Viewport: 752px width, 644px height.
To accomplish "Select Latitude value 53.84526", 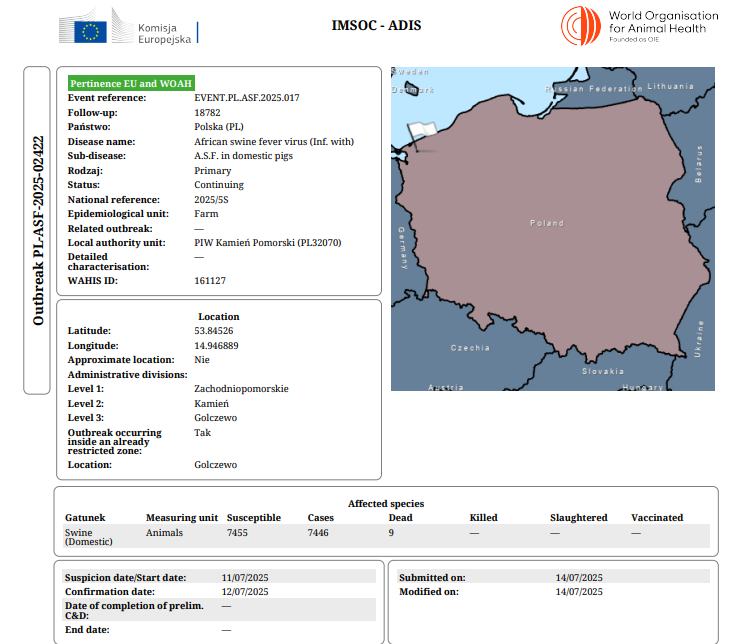I will (x=213, y=331).
